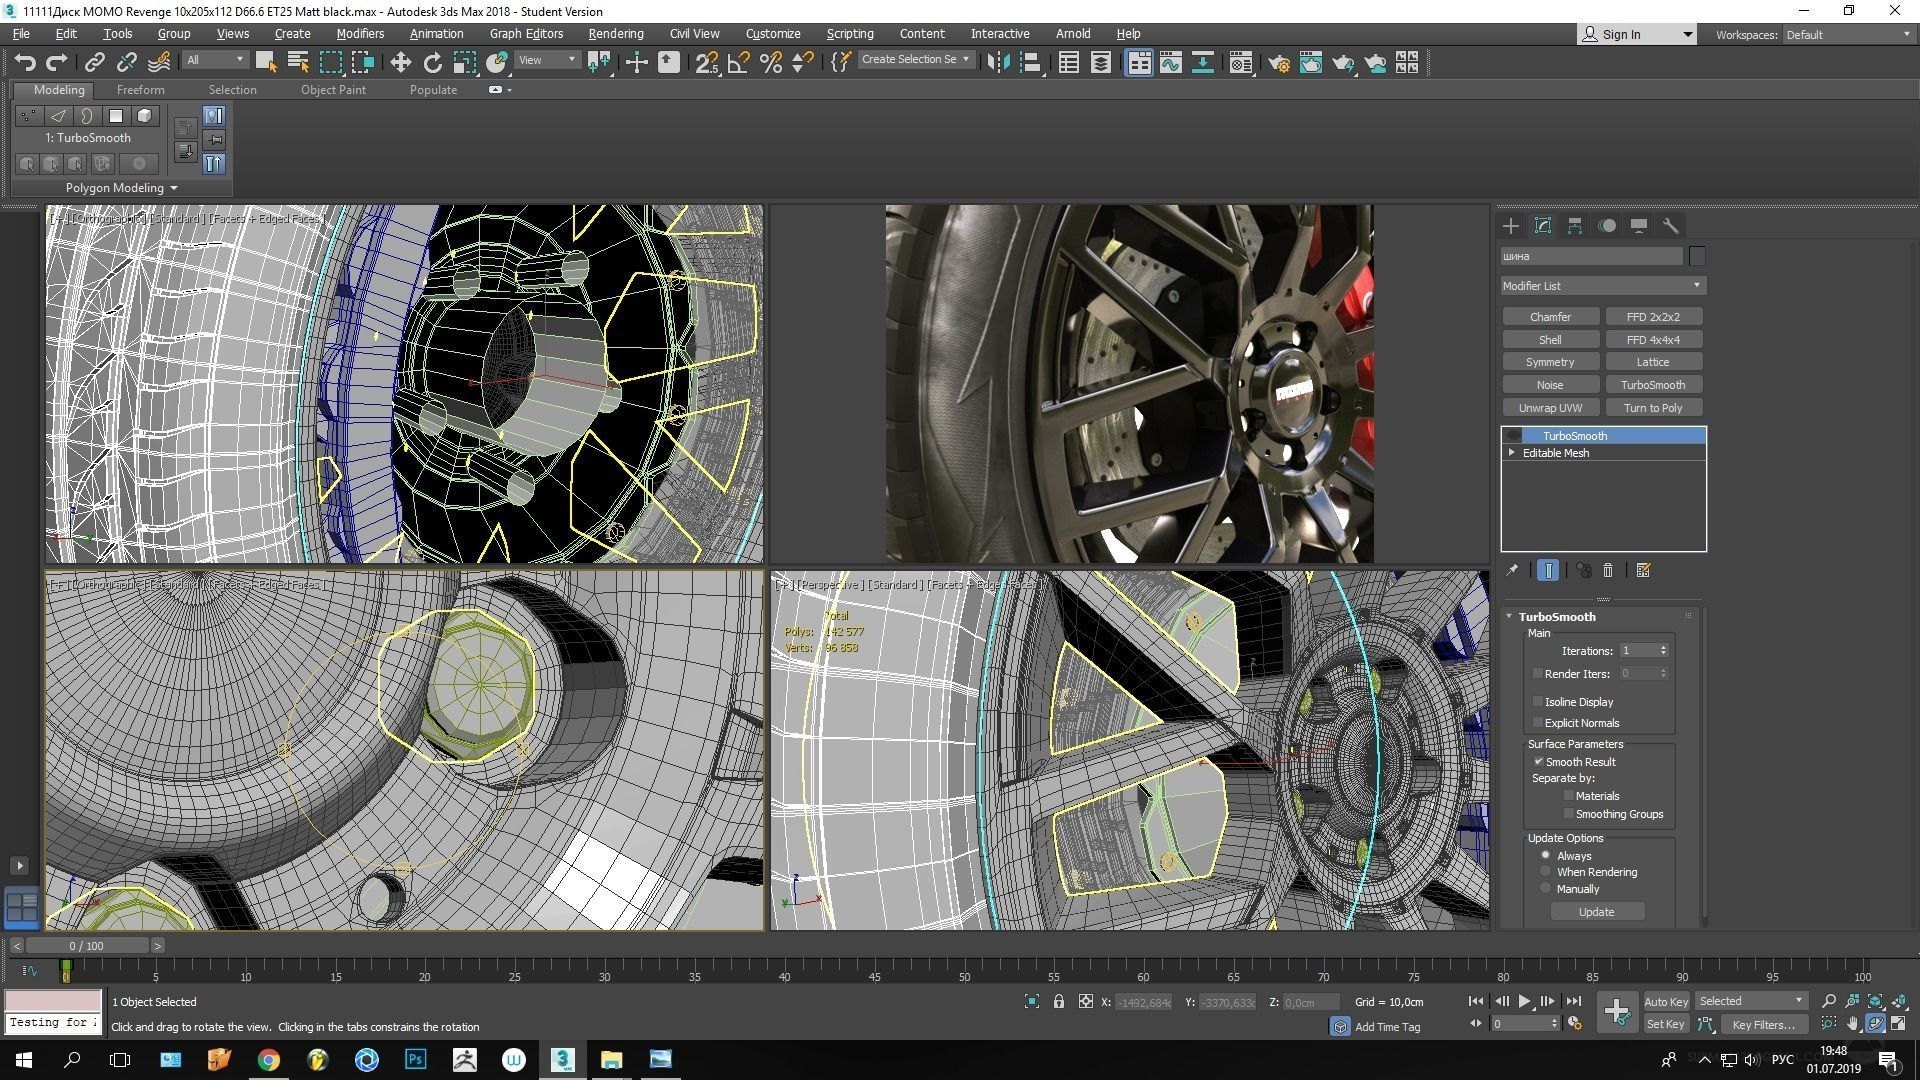The height and width of the screenshot is (1080, 1920).
Task: Enable the Isoline Display checkbox
Action: (x=1538, y=702)
